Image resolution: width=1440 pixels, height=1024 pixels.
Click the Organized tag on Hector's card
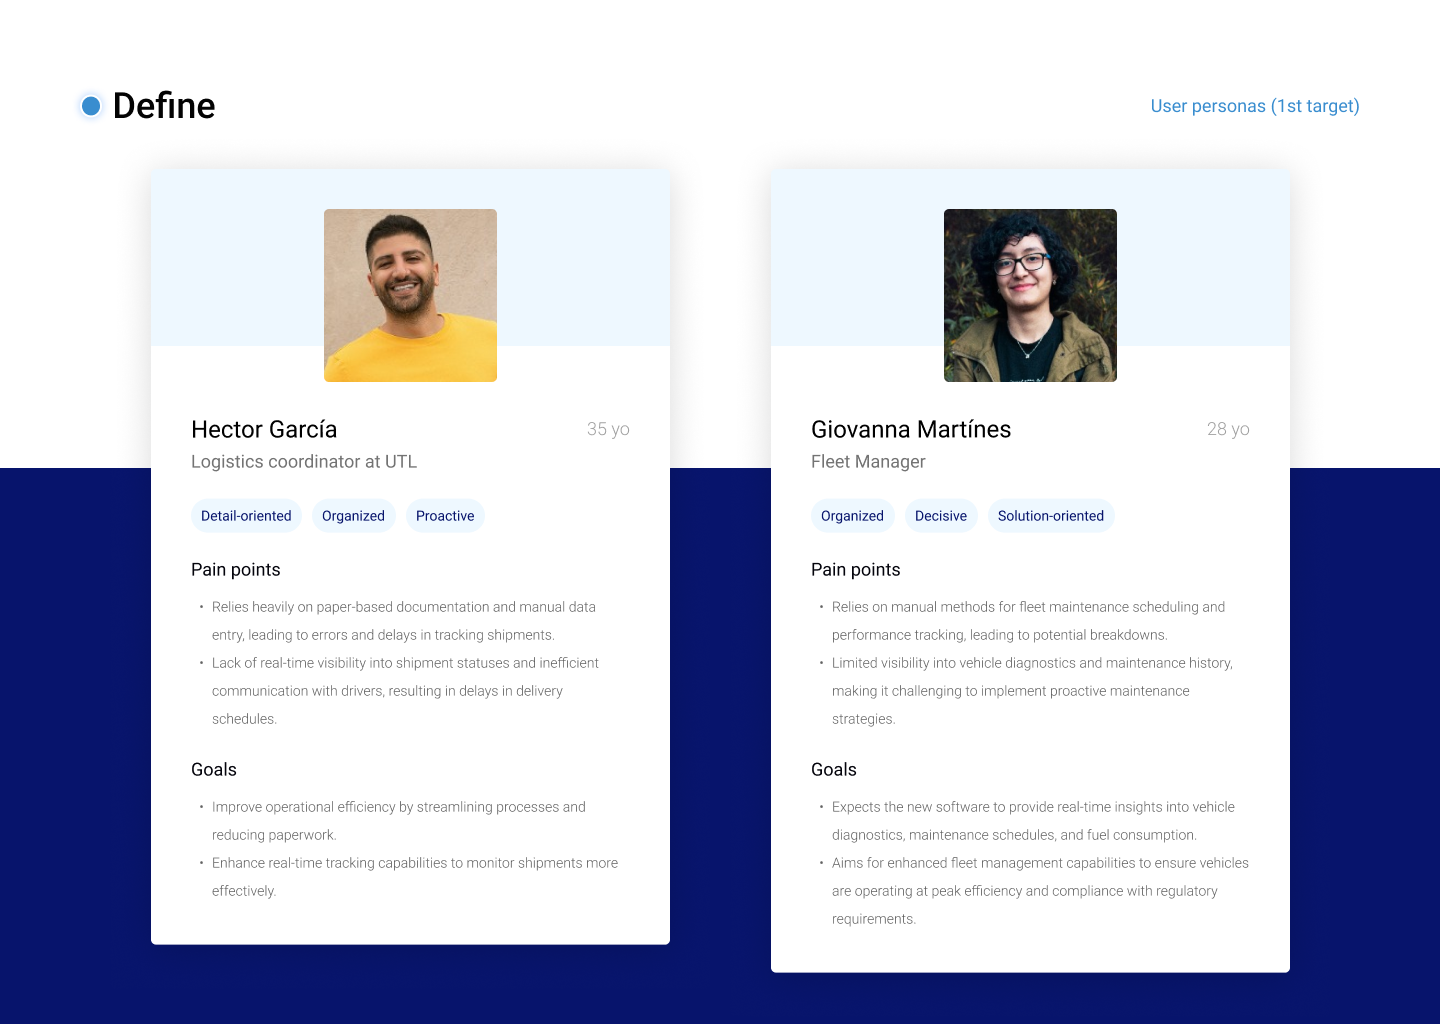353,516
